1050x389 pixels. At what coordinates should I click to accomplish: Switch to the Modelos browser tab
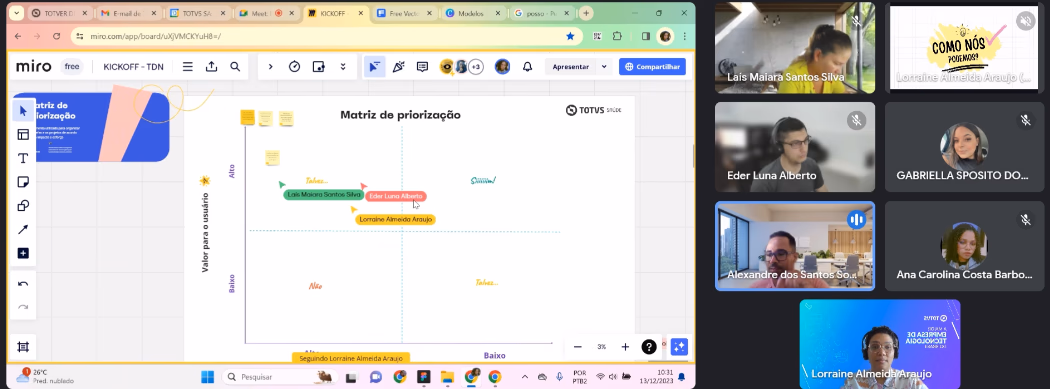point(474,13)
